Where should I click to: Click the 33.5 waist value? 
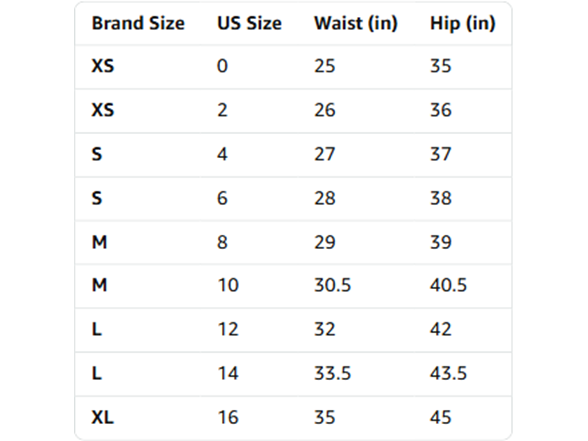tap(333, 373)
